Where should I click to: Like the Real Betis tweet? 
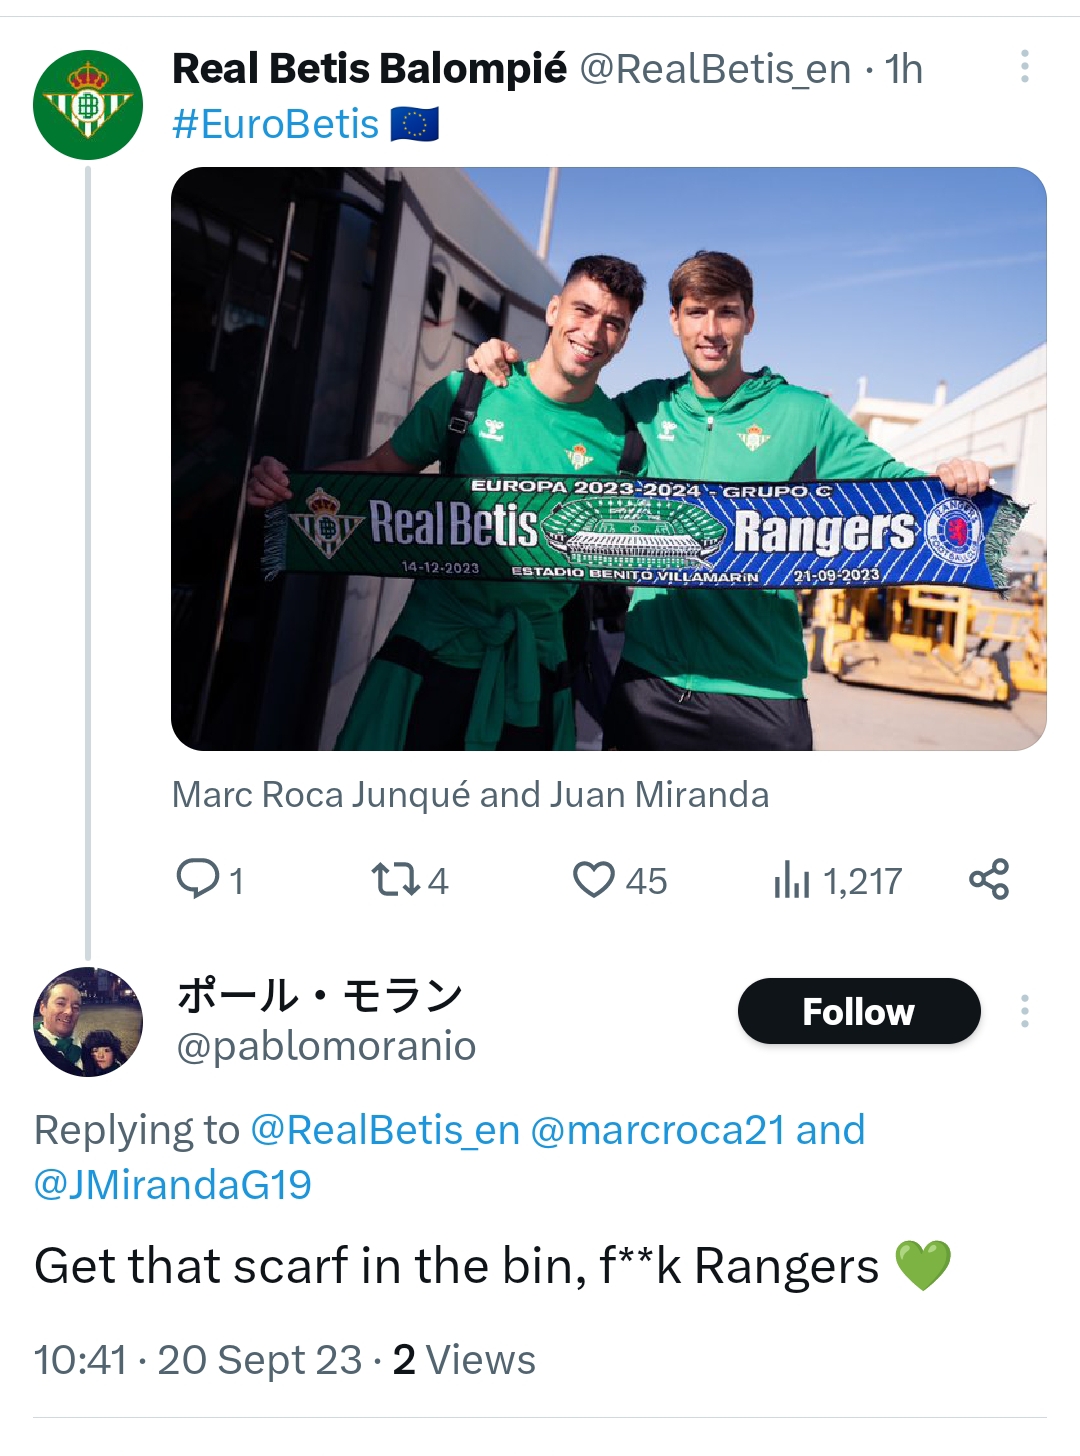point(594,880)
